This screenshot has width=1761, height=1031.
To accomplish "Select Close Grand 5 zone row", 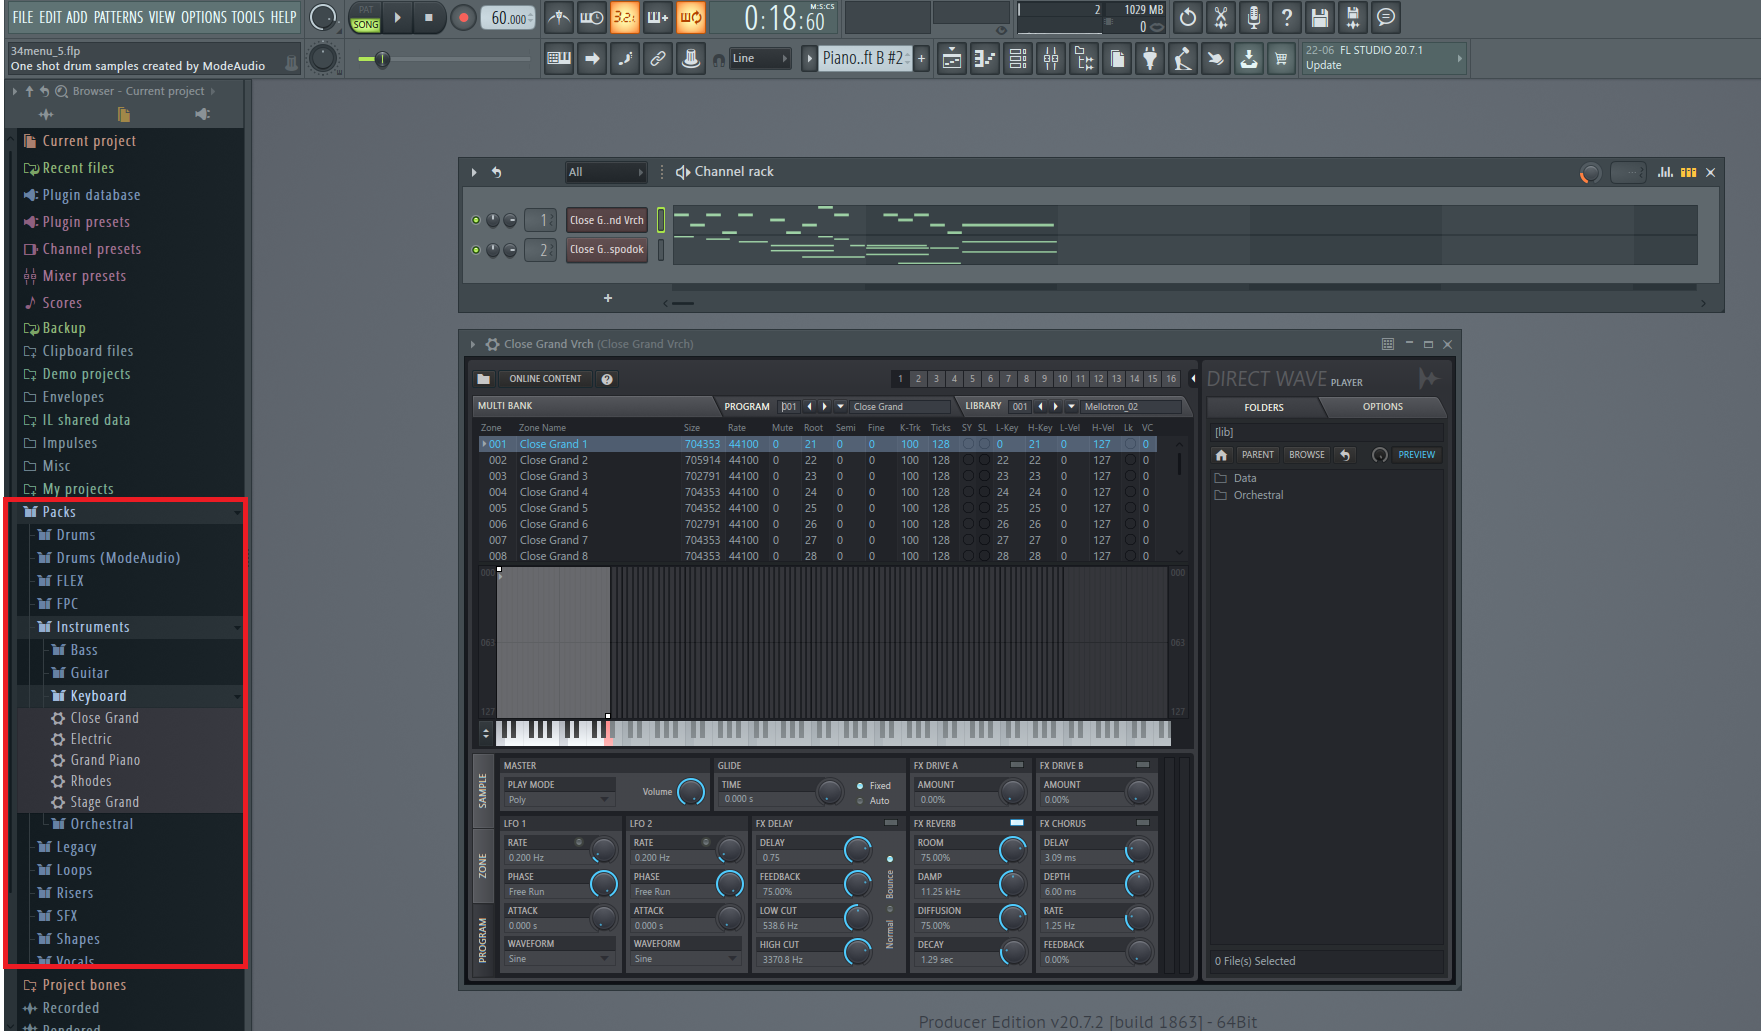I will (x=818, y=508).
